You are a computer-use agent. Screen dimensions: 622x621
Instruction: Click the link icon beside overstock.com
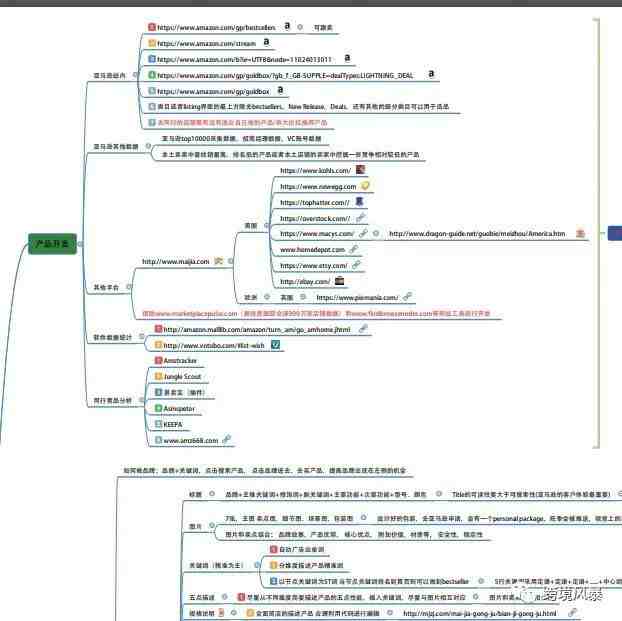(360, 217)
